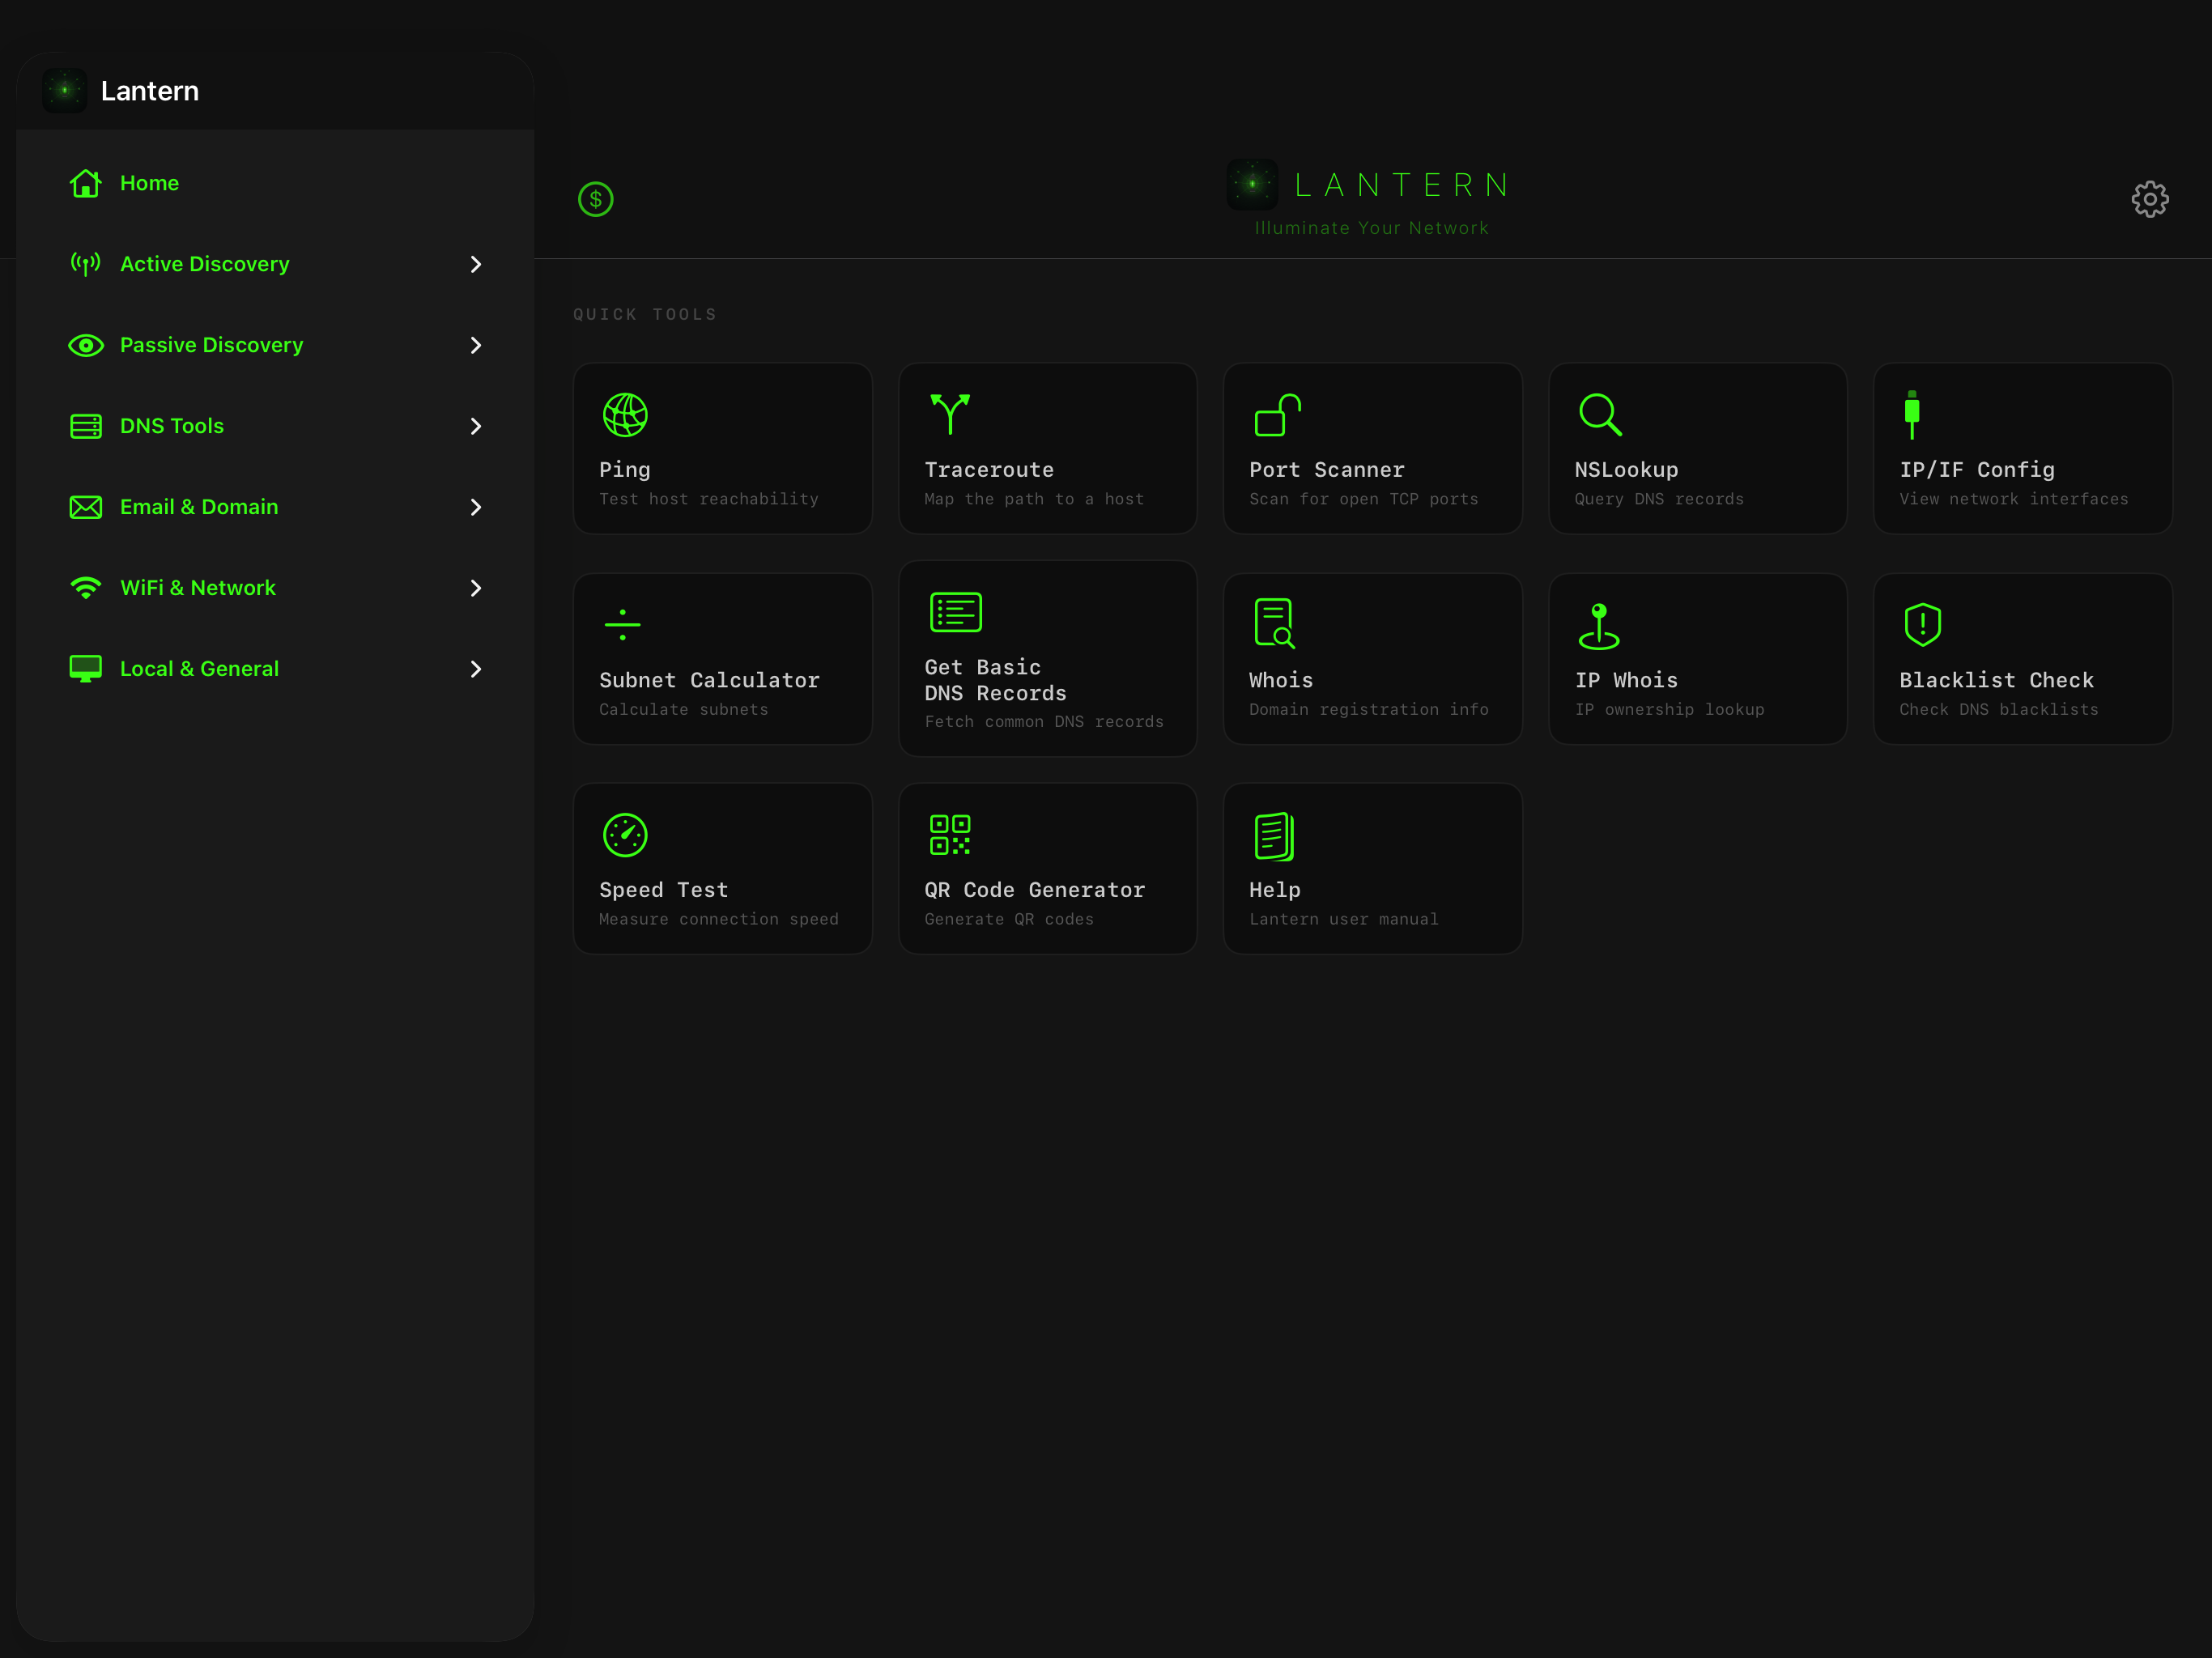The width and height of the screenshot is (2212, 1658).
Task: Expand the WiFi & Network chevron
Action: pos(476,588)
